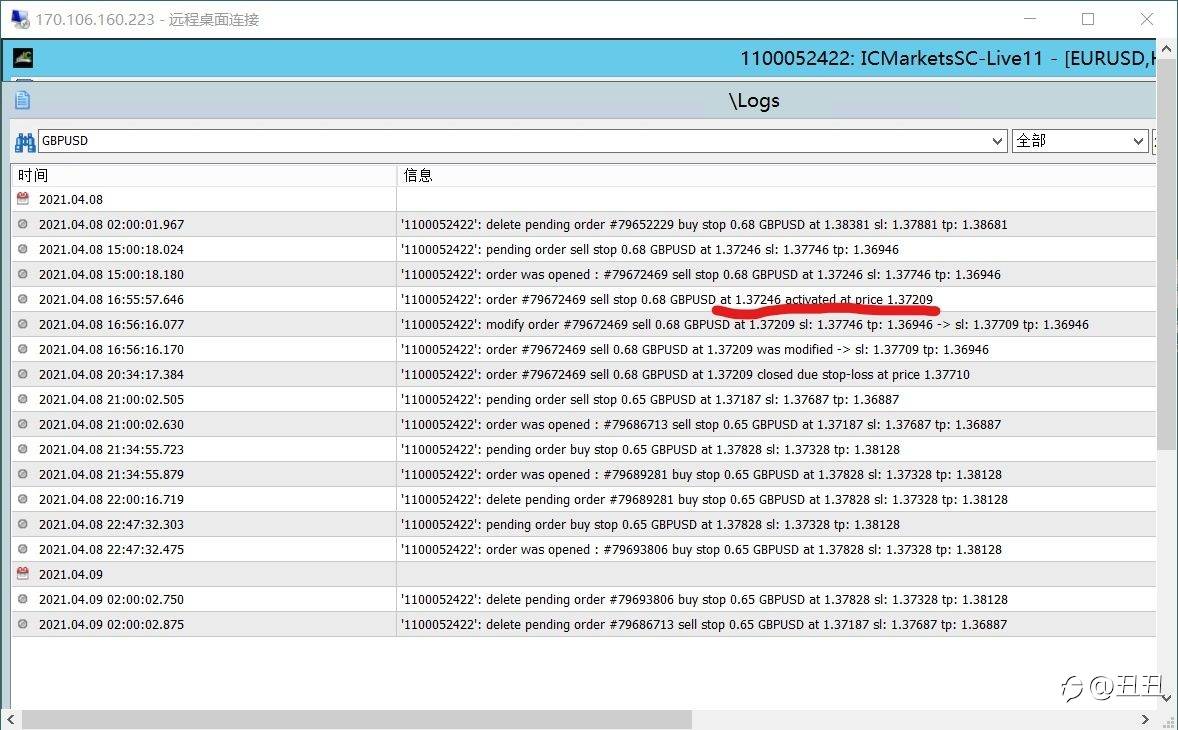
Task: Click the 2021.04.08 date group row
Action: [584, 199]
